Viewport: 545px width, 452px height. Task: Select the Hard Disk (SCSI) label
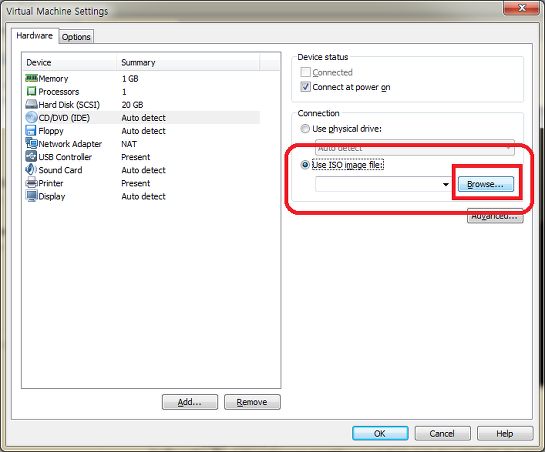tap(69, 105)
